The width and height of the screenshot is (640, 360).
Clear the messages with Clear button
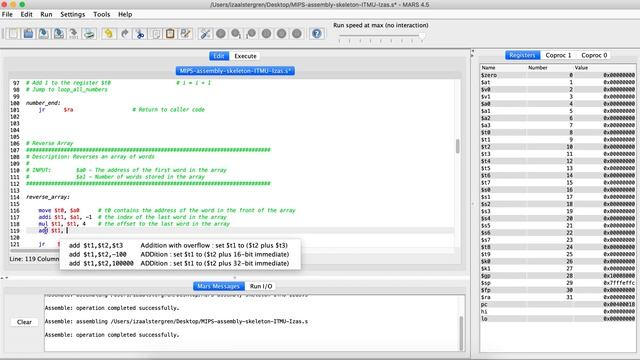point(24,322)
